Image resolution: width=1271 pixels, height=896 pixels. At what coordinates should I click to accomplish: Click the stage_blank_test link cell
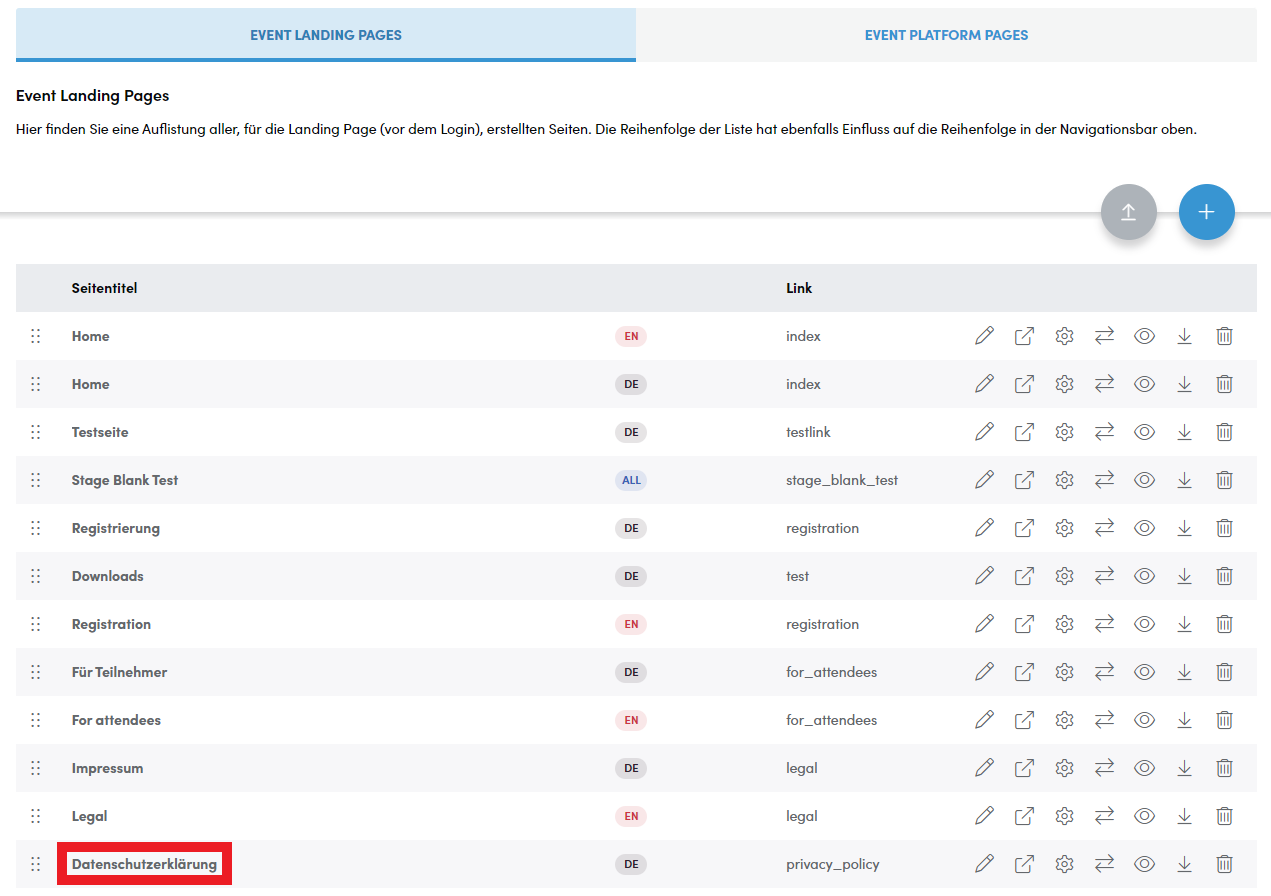click(842, 480)
